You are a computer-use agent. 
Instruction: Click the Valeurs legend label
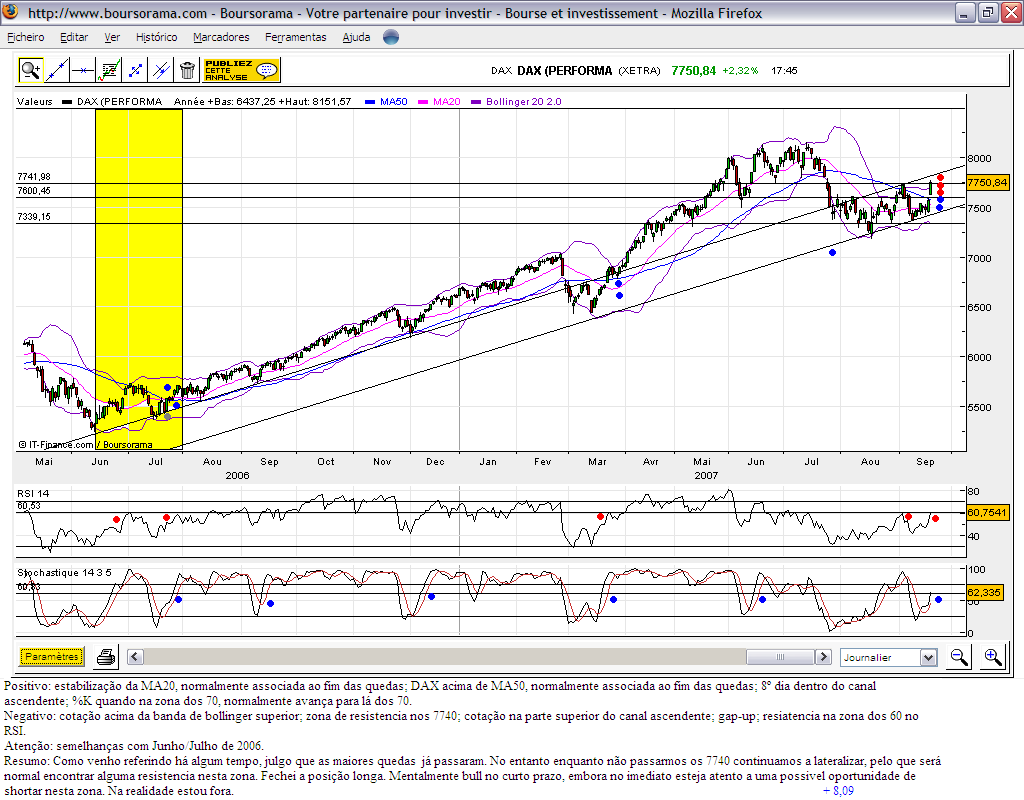[x=35, y=101]
